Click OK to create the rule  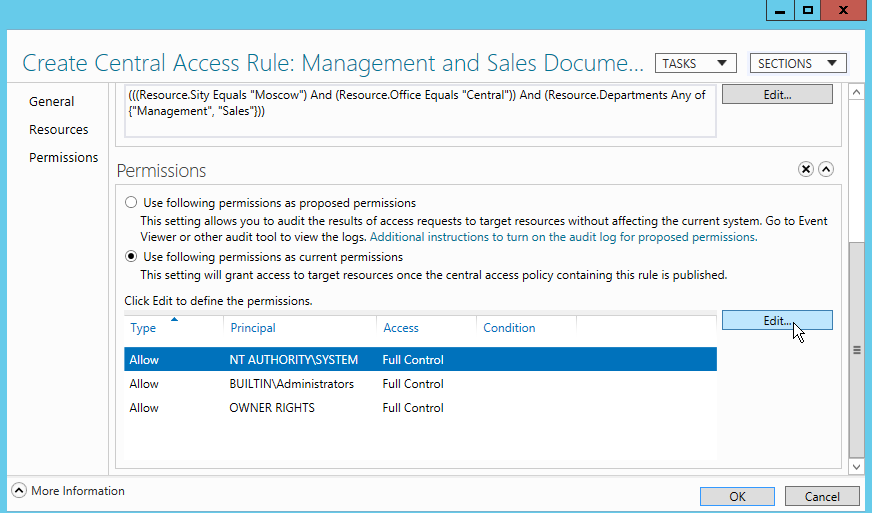click(737, 496)
